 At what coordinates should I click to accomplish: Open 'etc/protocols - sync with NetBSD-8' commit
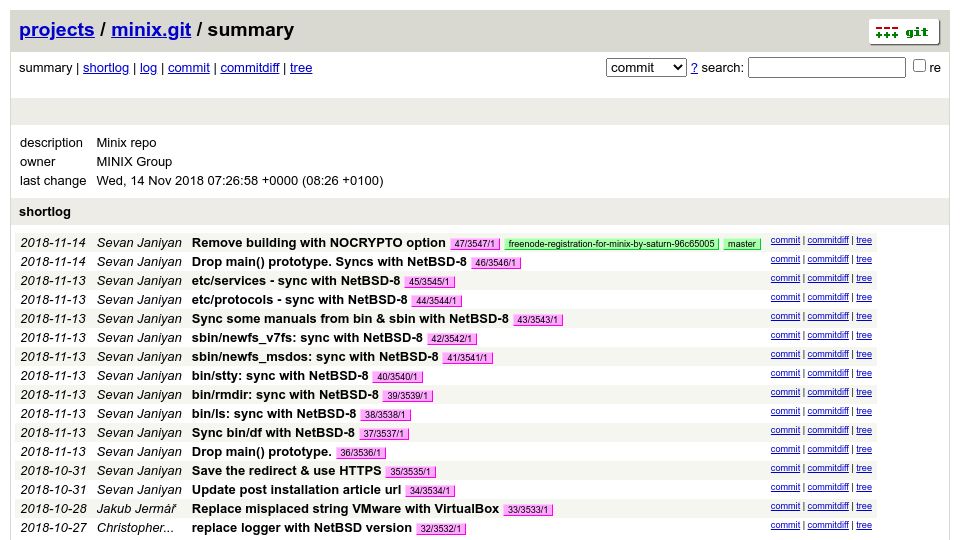[299, 300]
